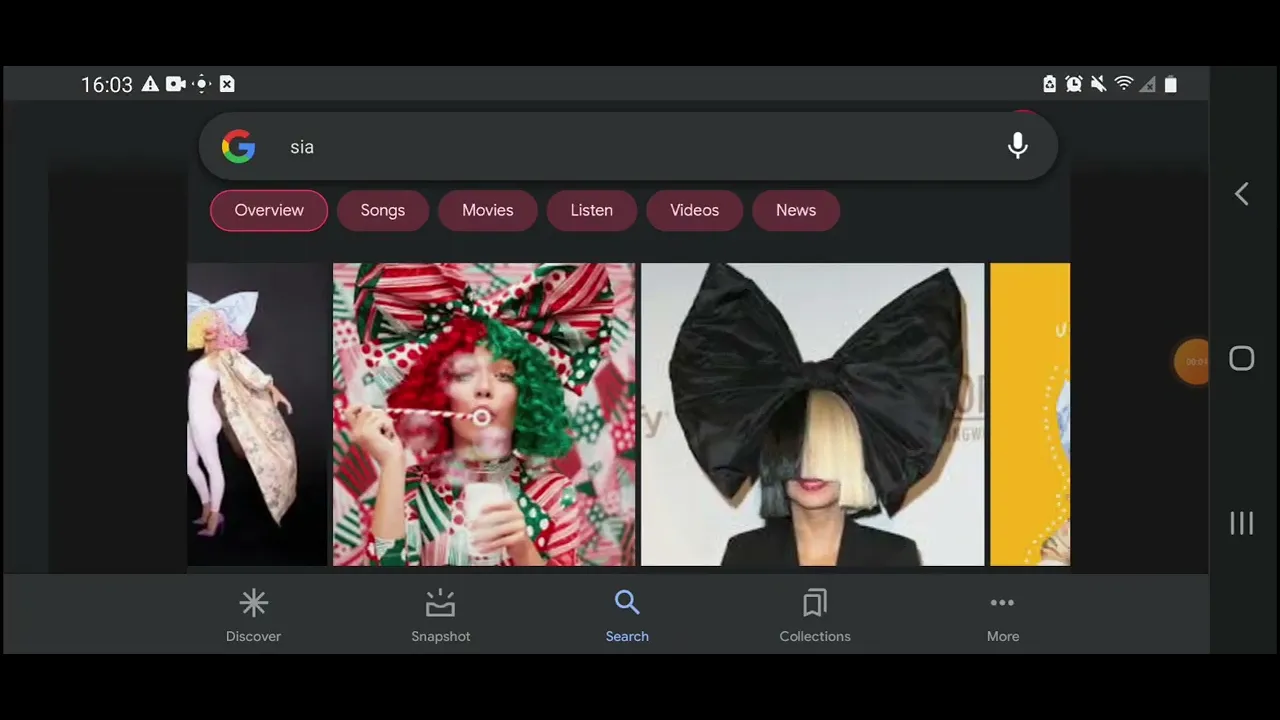Viewport: 1280px width, 720px height.
Task: Tap the Android home navigation button
Action: 1241,359
